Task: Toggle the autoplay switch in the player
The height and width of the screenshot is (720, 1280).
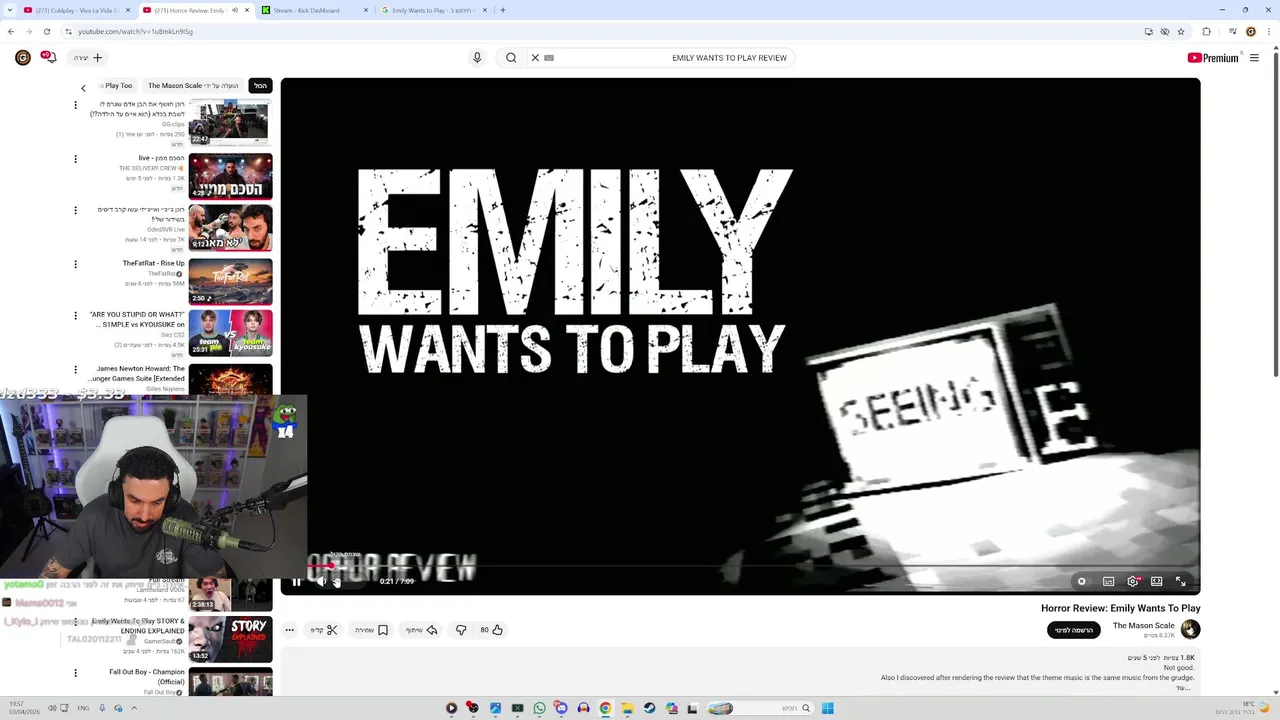Action: 1082,581
